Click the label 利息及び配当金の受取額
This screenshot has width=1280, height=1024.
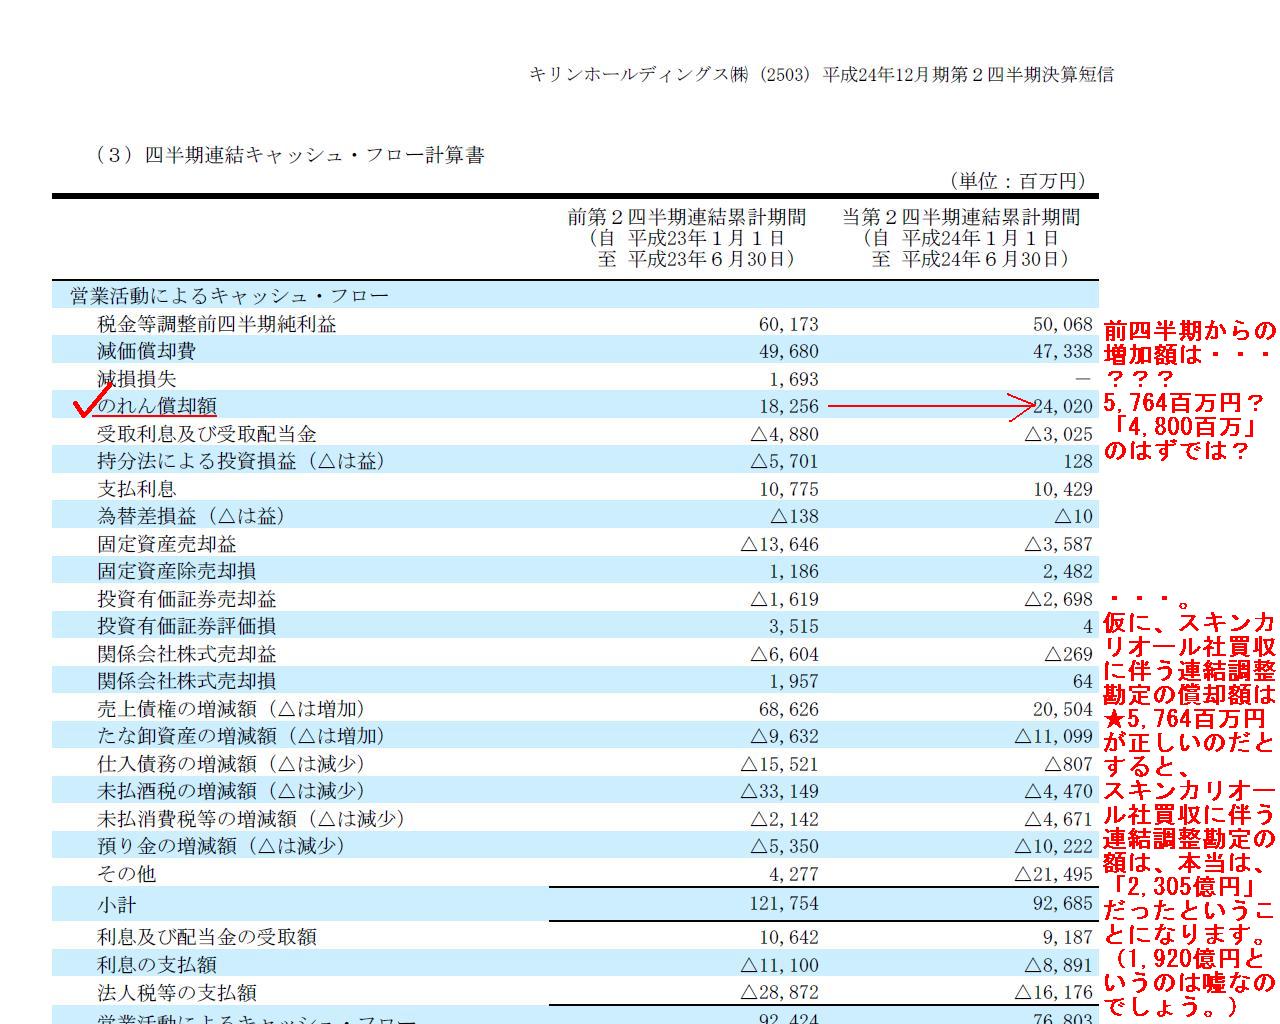(x=207, y=937)
